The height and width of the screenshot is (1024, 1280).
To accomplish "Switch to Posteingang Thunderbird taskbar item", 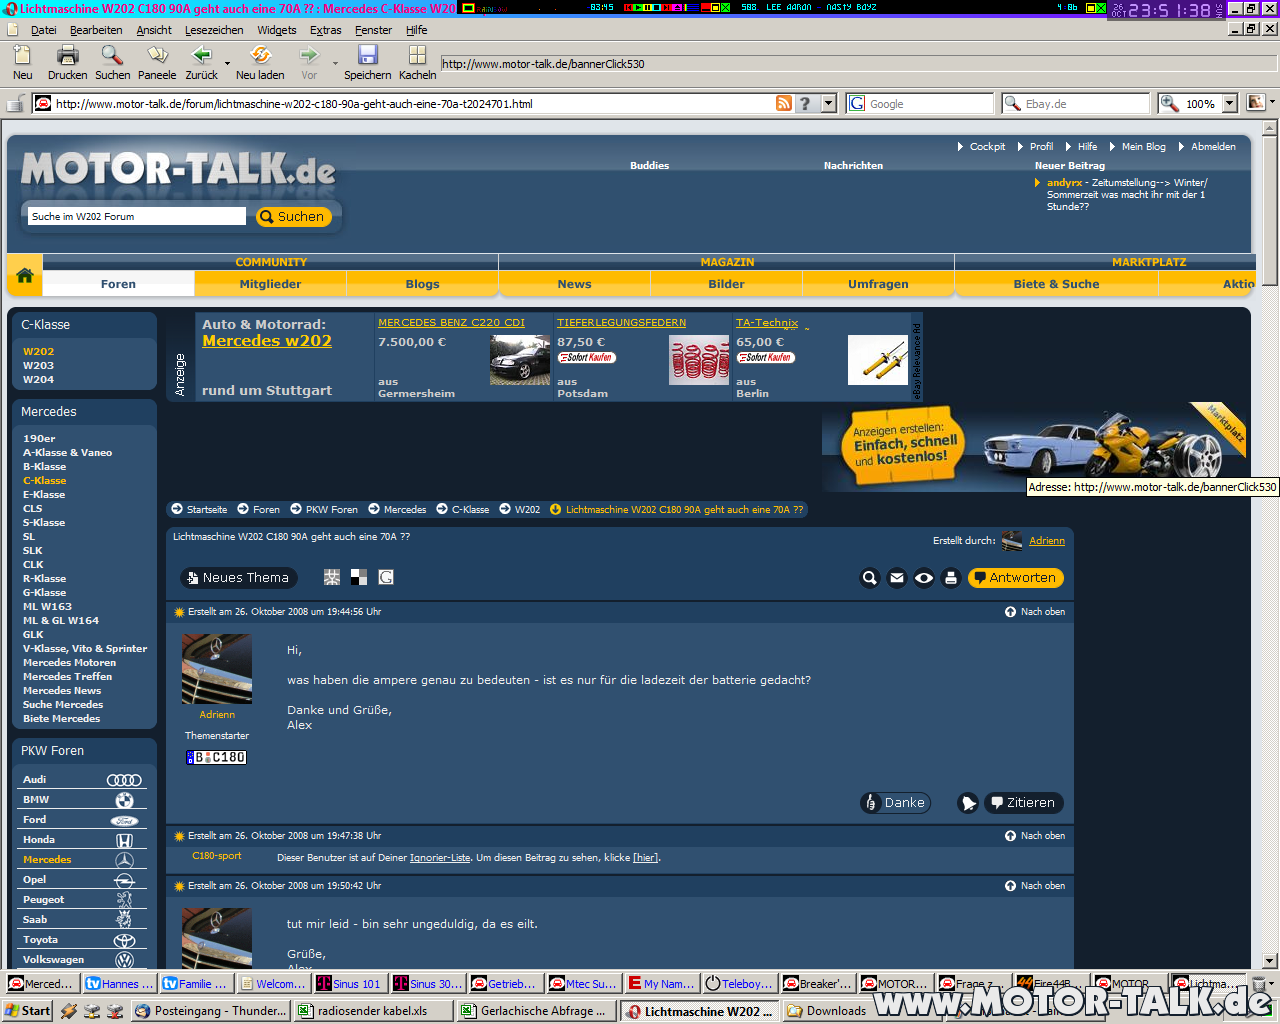I will tap(212, 1011).
